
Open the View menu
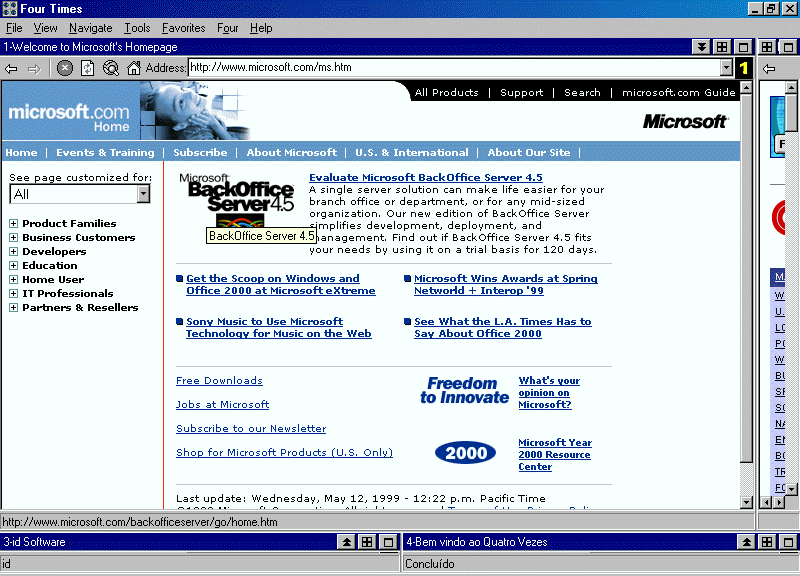click(x=45, y=28)
